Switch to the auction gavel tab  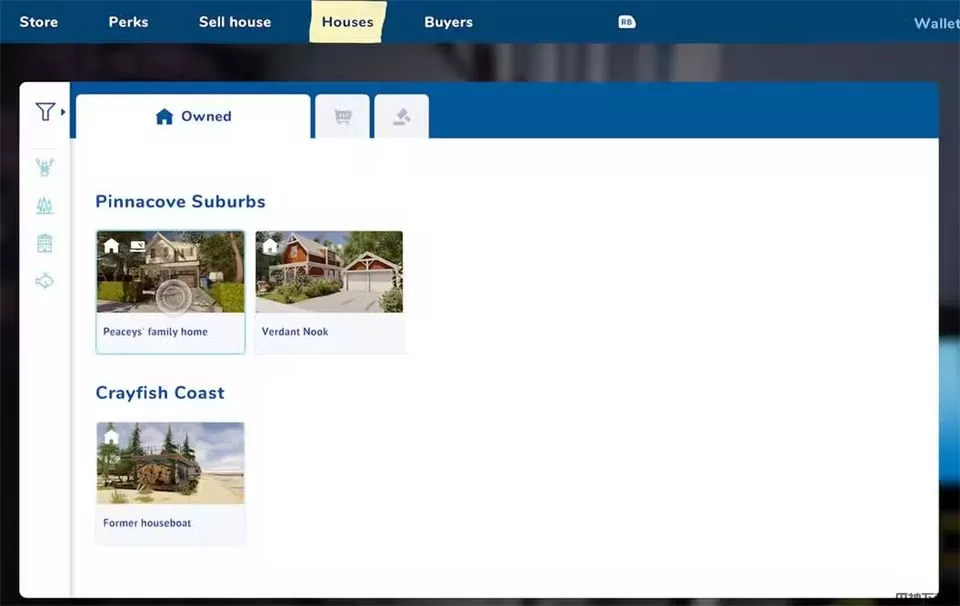401,117
